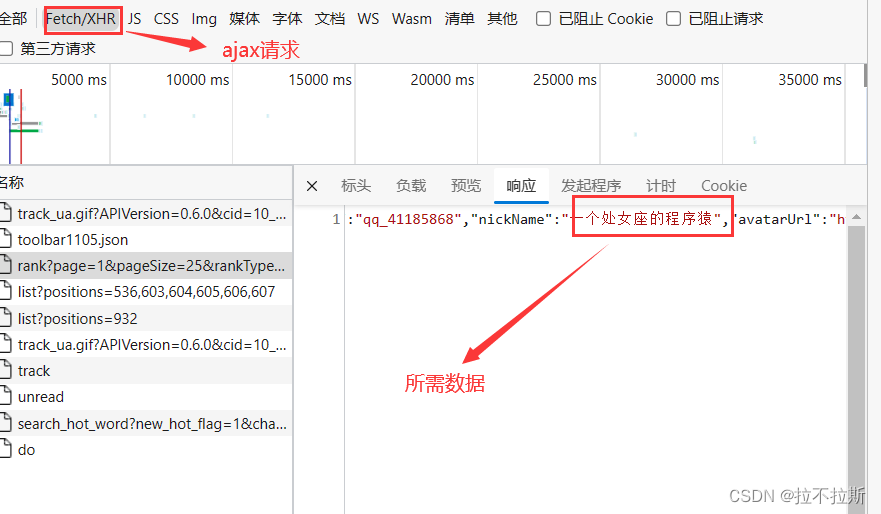Select the 媒体 filter
Image resolution: width=881 pixels, height=514 pixels.
pos(244,19)
